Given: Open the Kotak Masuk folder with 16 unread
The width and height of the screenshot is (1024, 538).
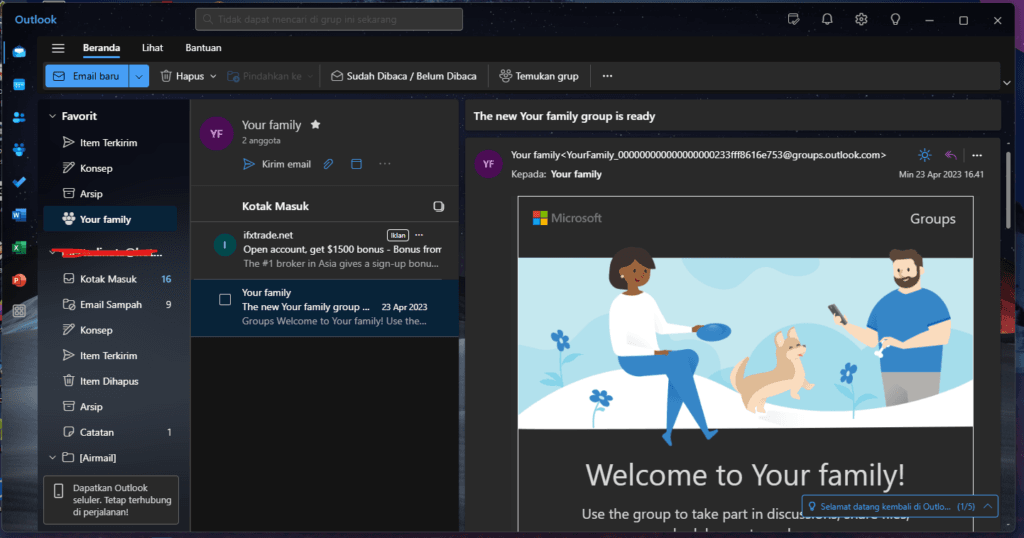Looking at the screenshot, I should coord(110,279).
